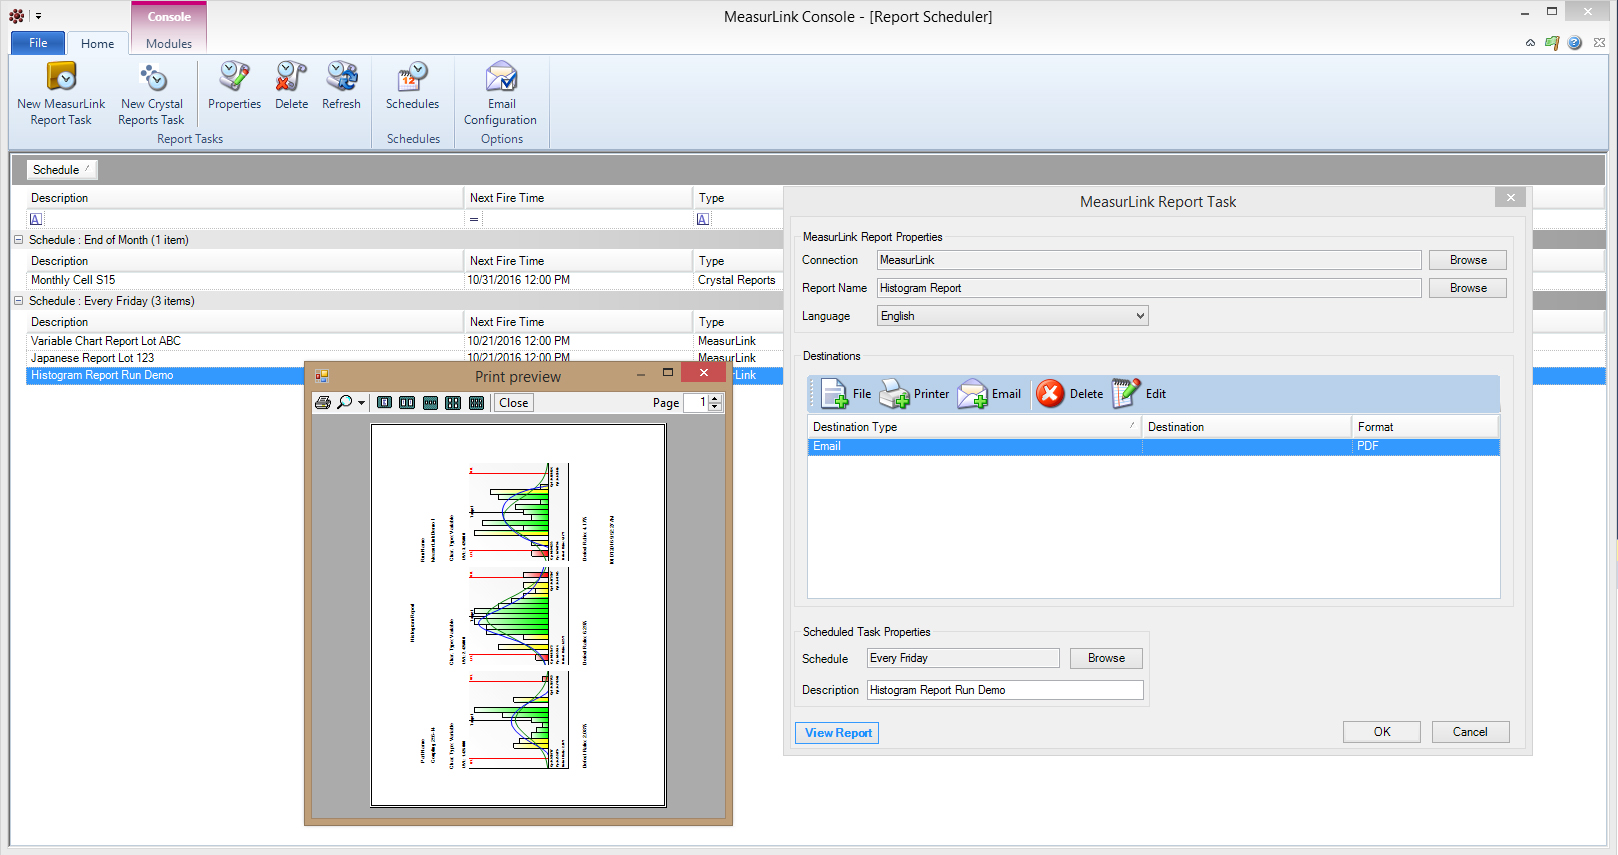Click the red Delete destination icon
1618x855 pixels.
pyautogui.click(x=1050, y=394)
